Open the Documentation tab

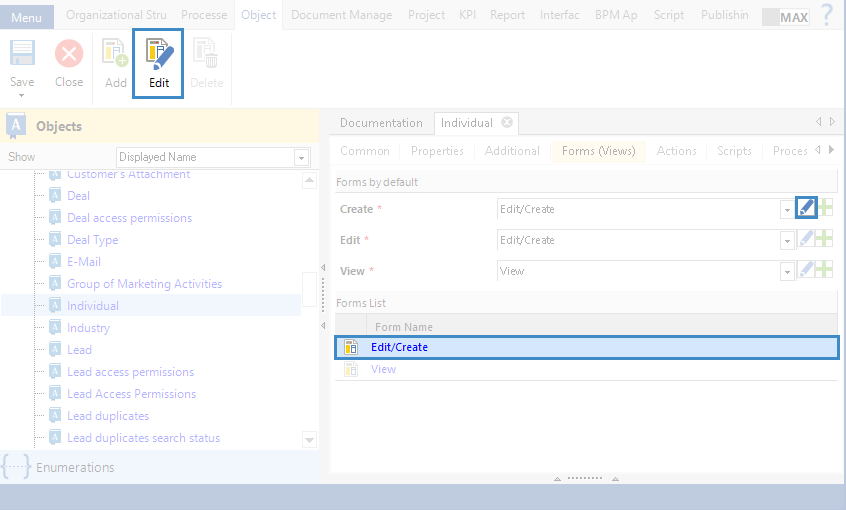click(x=381, y=123)
